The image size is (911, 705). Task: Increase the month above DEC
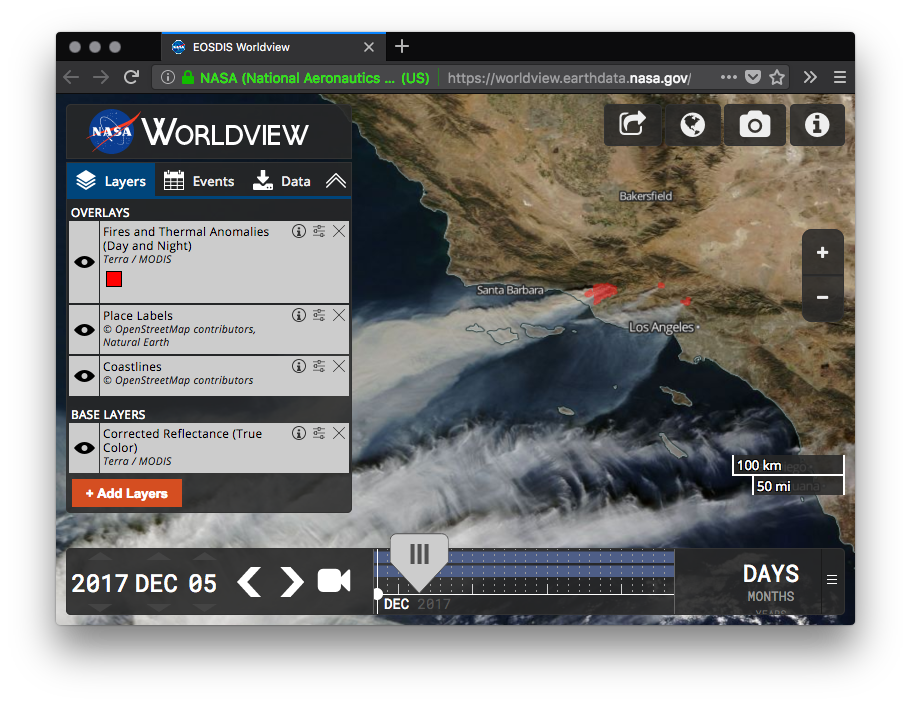point(156,557)
